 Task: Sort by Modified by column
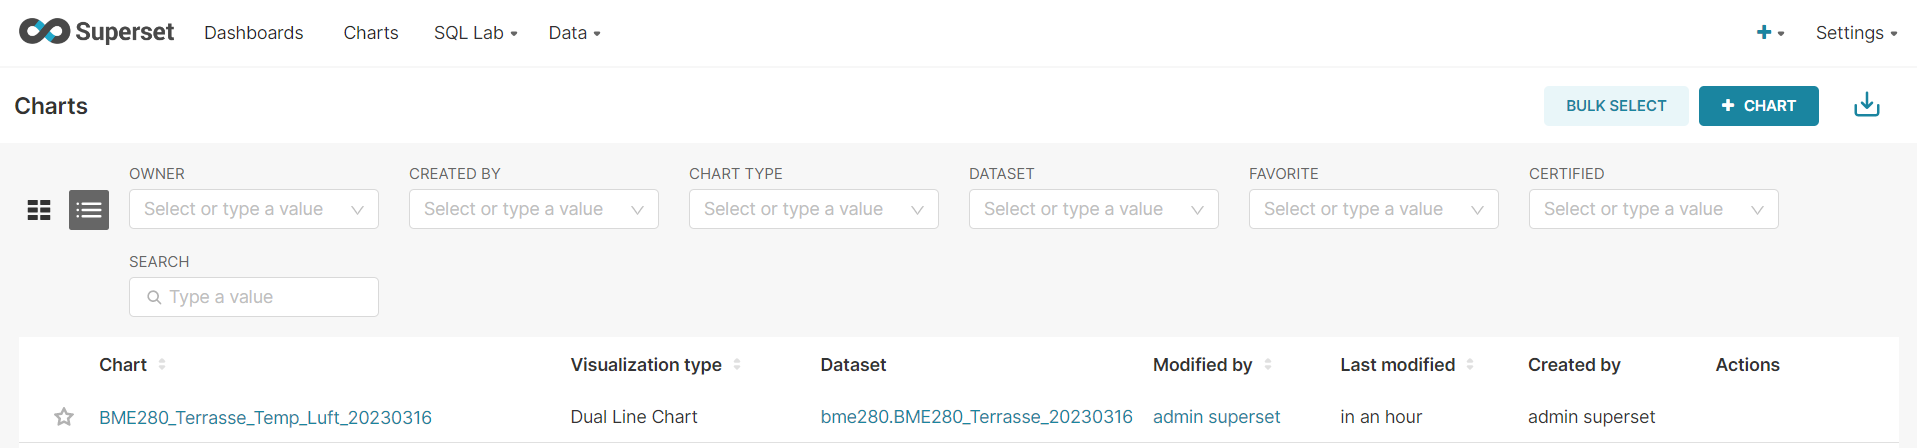1268,365
